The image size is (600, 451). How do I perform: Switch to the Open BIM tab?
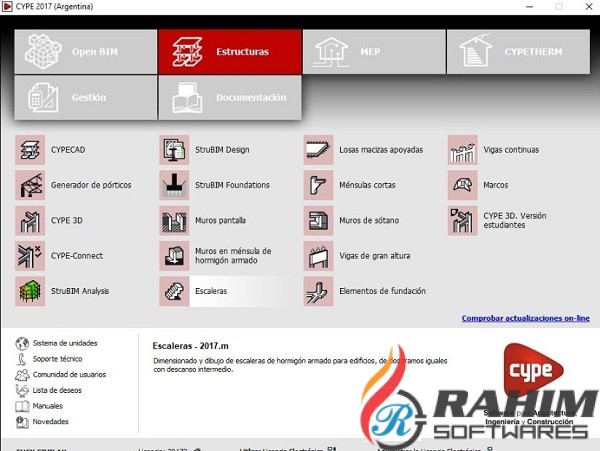86,52
